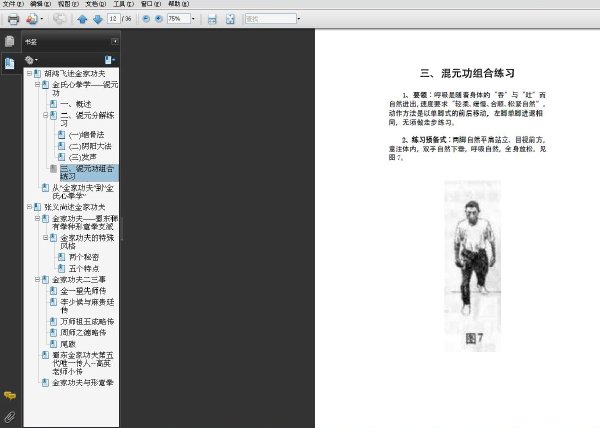Go to the next page with down arrow

[x=98, y=19]
